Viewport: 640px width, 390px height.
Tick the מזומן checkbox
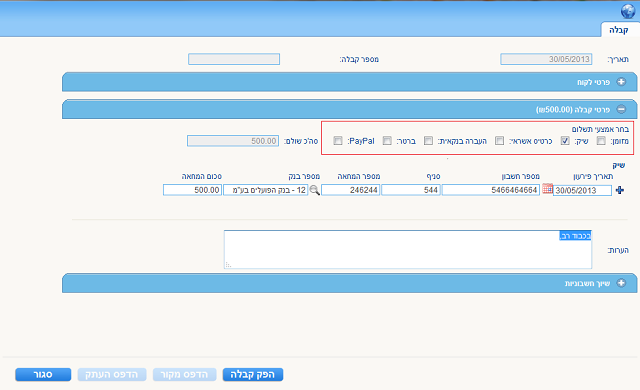click(601, 141)
